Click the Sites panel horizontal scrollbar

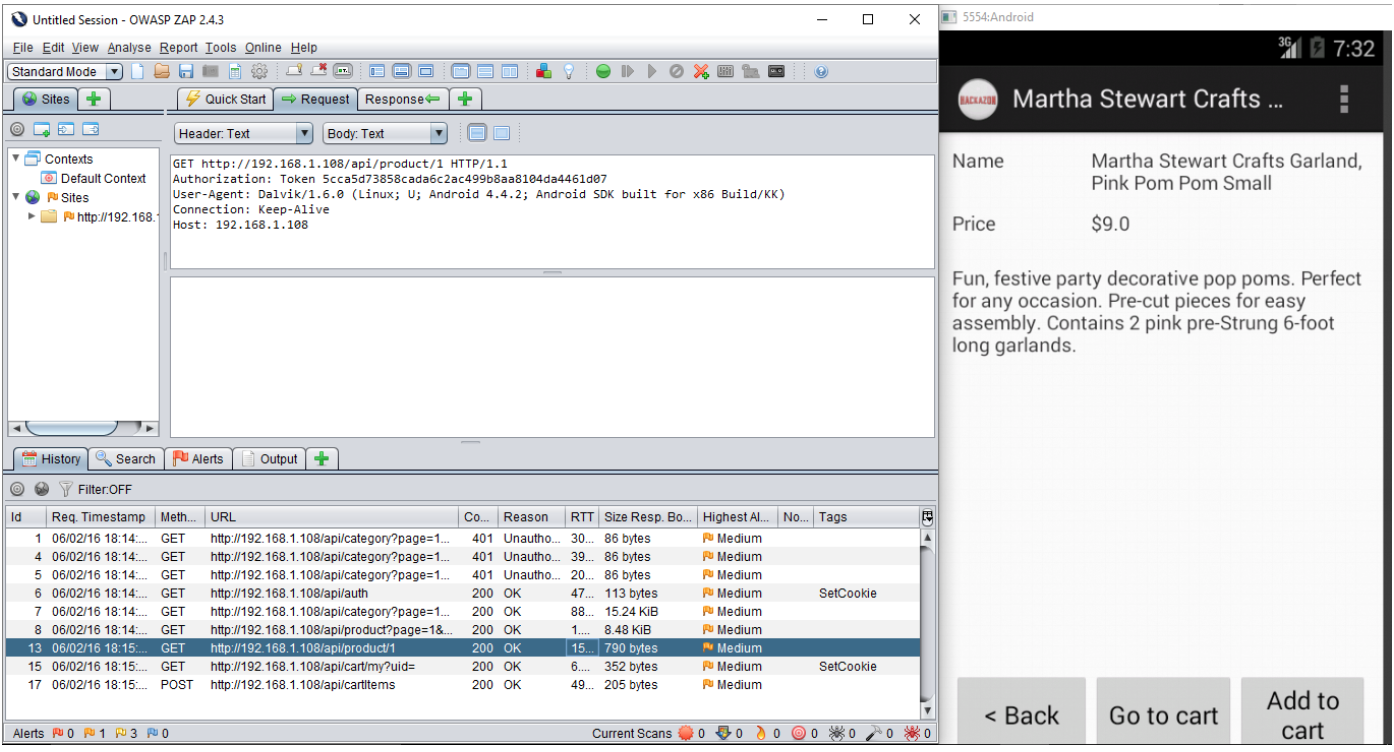click(x=82, y=428)
